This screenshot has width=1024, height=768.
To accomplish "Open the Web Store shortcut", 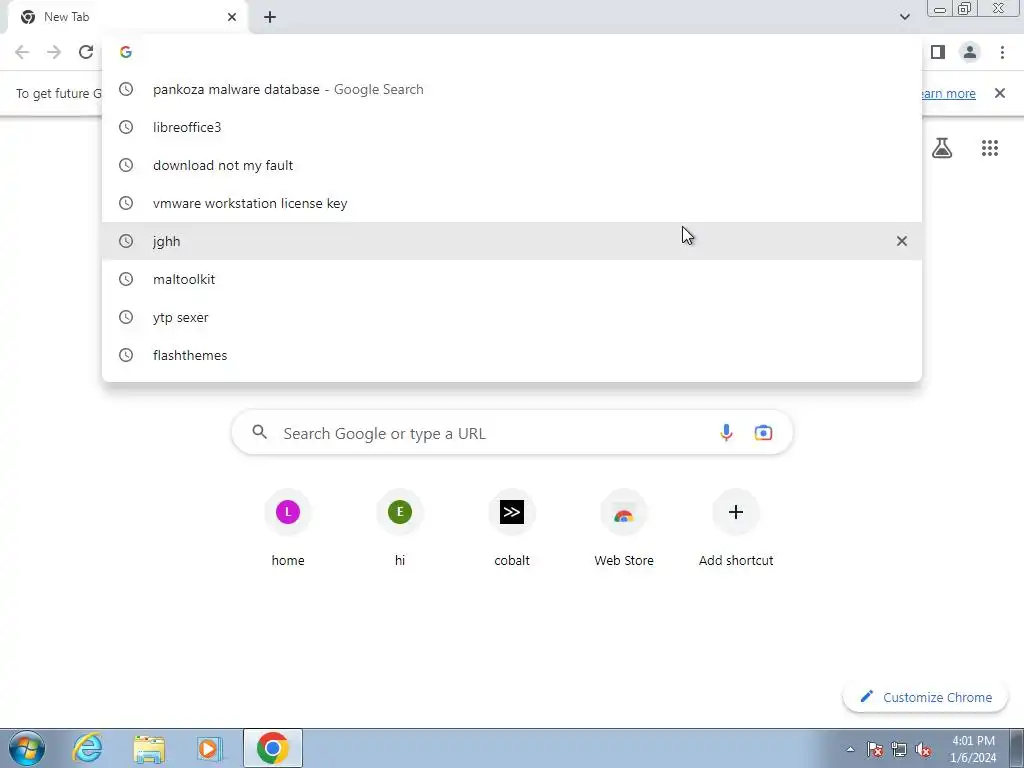I will coord(624,528).
